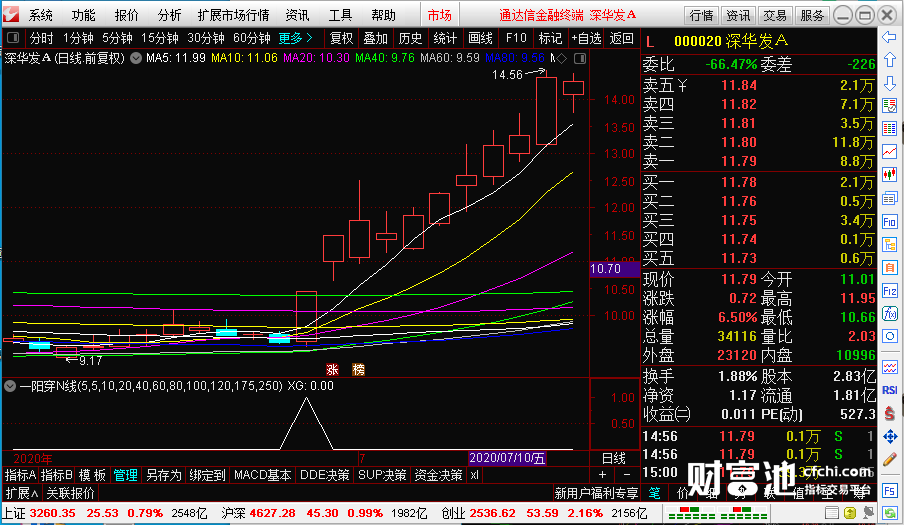The height and width of the screenshot is (525, 904).
Task: Click the F5 sidebar icon
Action: (889, 491)
